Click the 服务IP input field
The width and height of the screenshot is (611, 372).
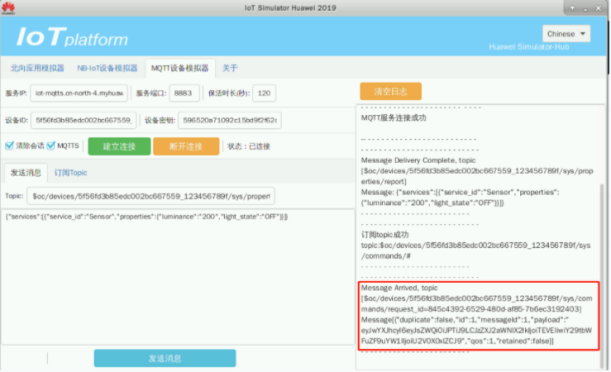coord(79,93)
